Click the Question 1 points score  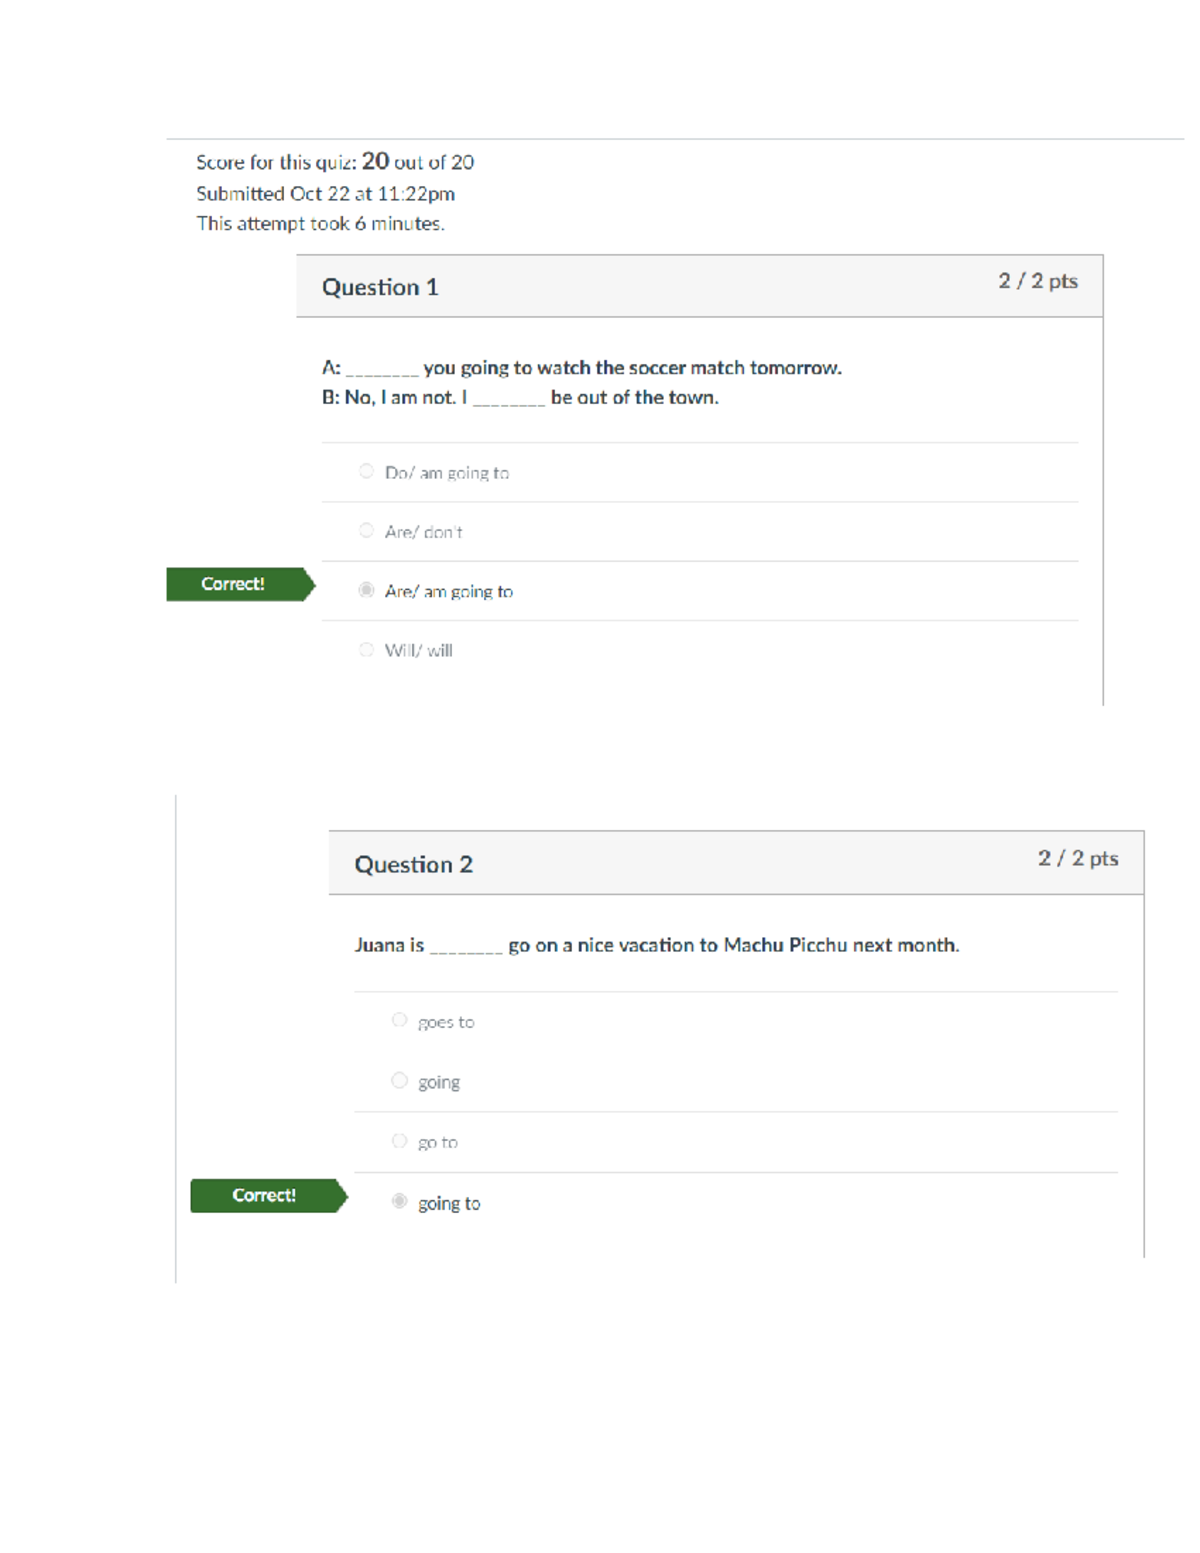click(1037, 282)
